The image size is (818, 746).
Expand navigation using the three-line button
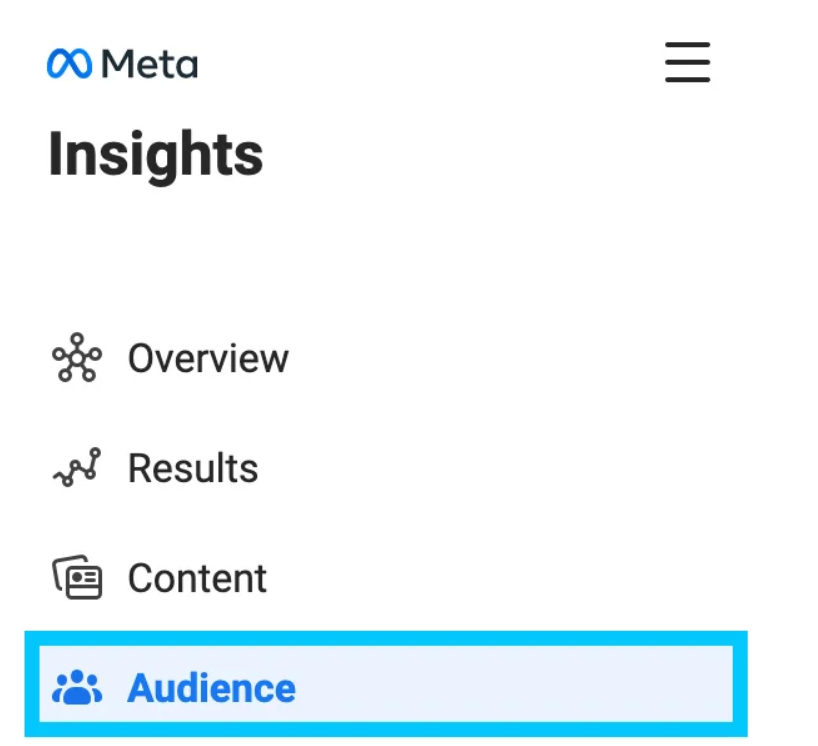pyautogui.click(x=687, y=62)
